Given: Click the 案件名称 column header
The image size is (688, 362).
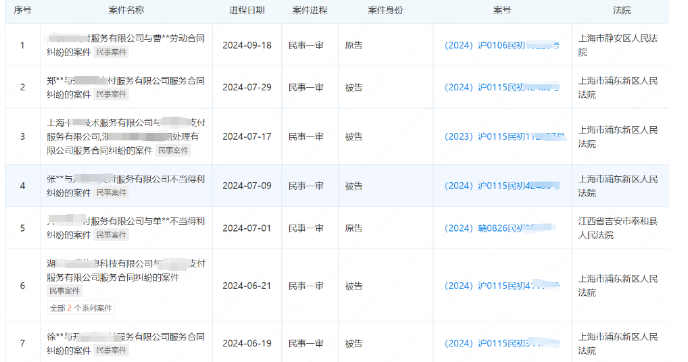Looking at the screenshot, I should pyautogui.click(x=126, y=10).
